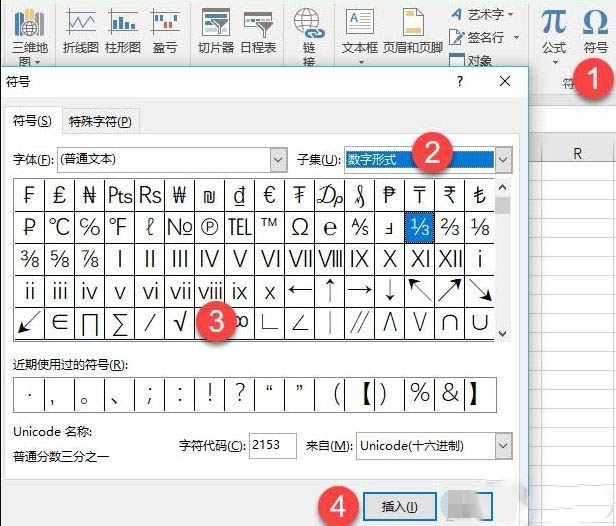
Task: Select the one-third ⅓ symbol
Action: (420, 227)
